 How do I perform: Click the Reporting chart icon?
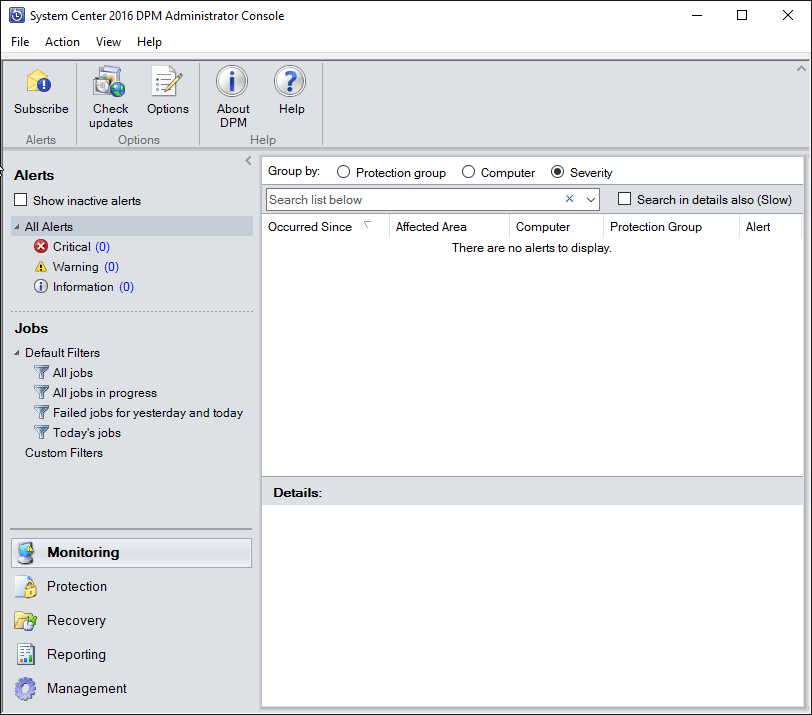[x=26, y=654]
